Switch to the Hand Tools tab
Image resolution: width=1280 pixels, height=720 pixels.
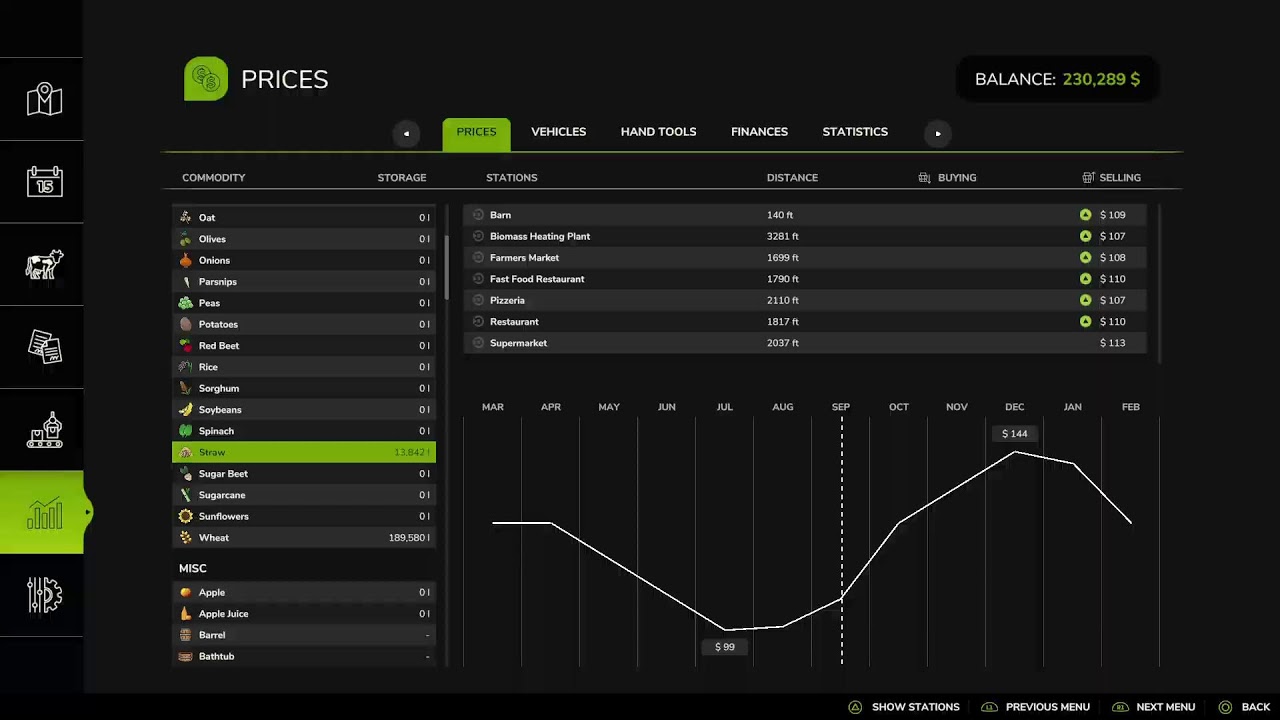pos(658,132)
